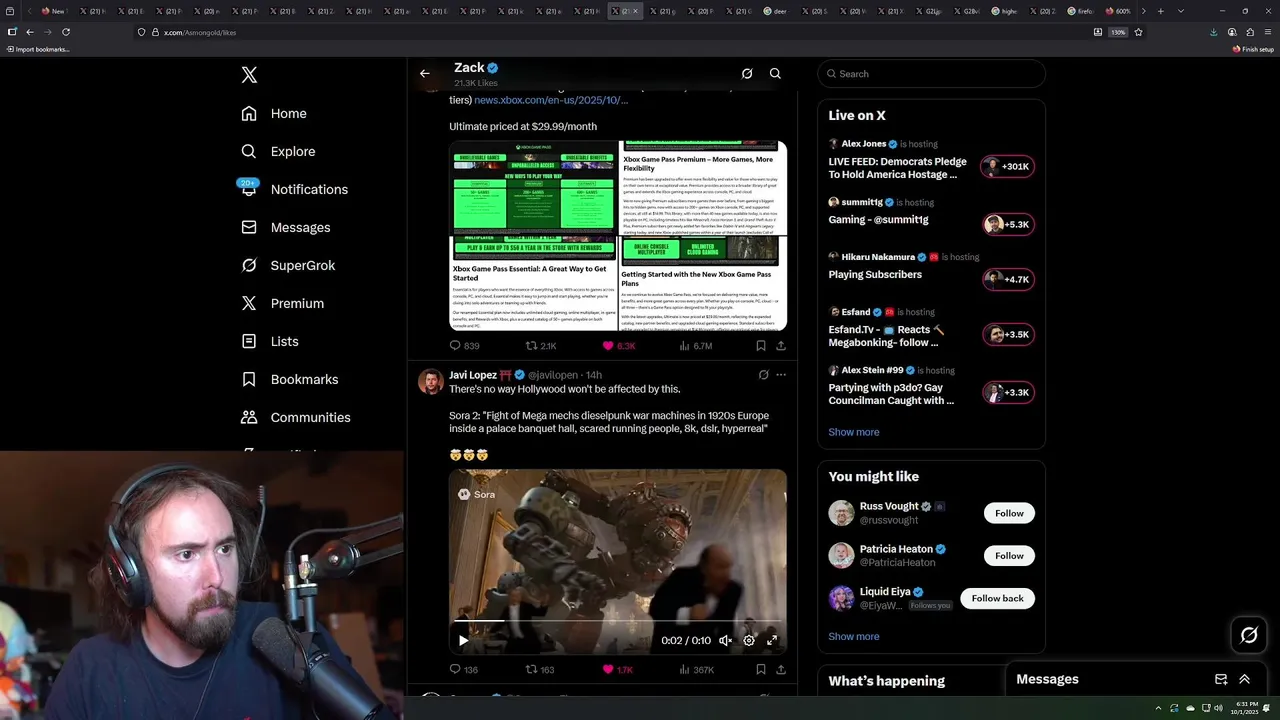Open Notifications in sidebar
This screenshot has height=720, width=1280.
tap(294, 189)
